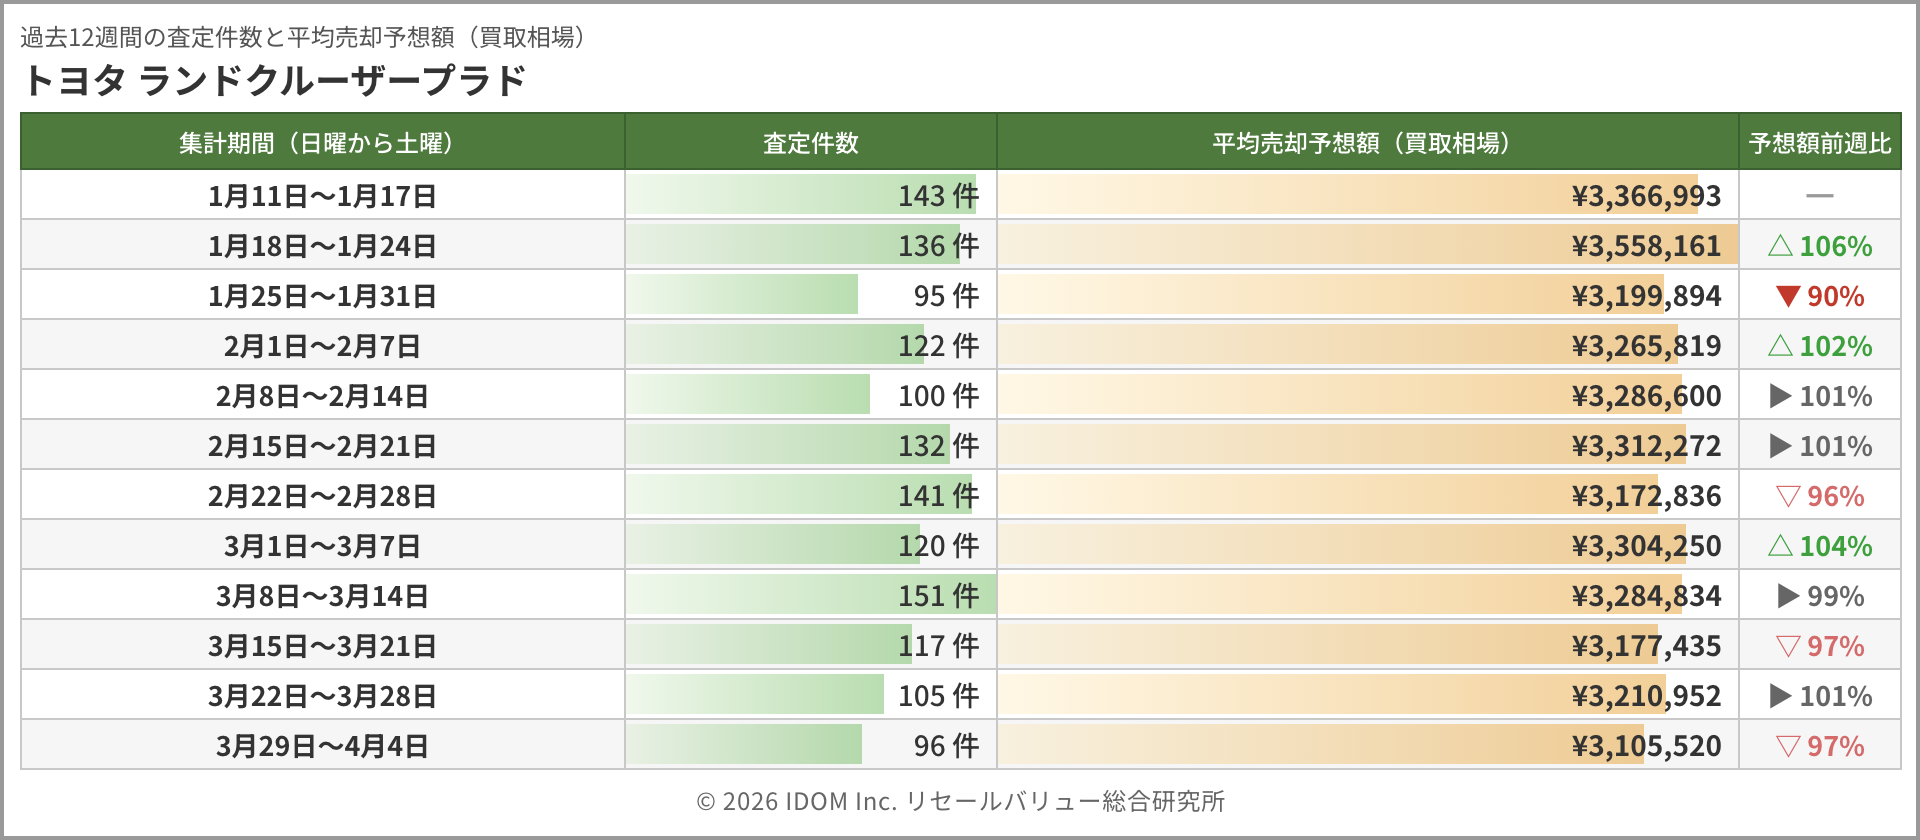The image size is (1920, 840).
Task: Click the 査定件数 column header
Action: [x=810, y=143]
